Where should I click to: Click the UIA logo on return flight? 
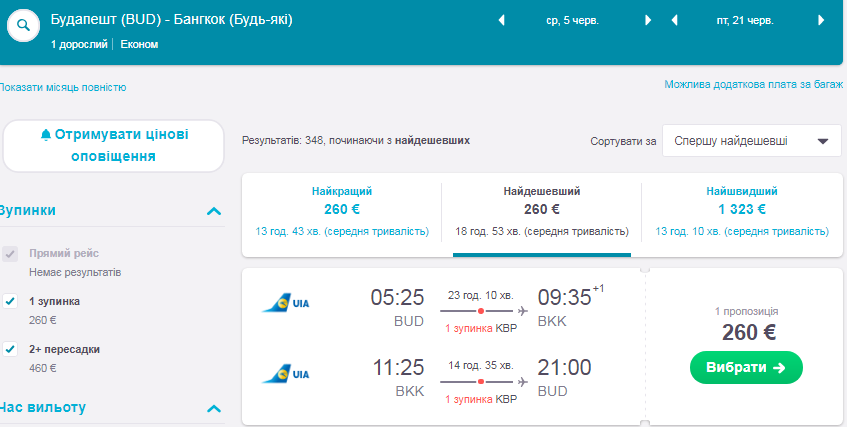[285, 373]
